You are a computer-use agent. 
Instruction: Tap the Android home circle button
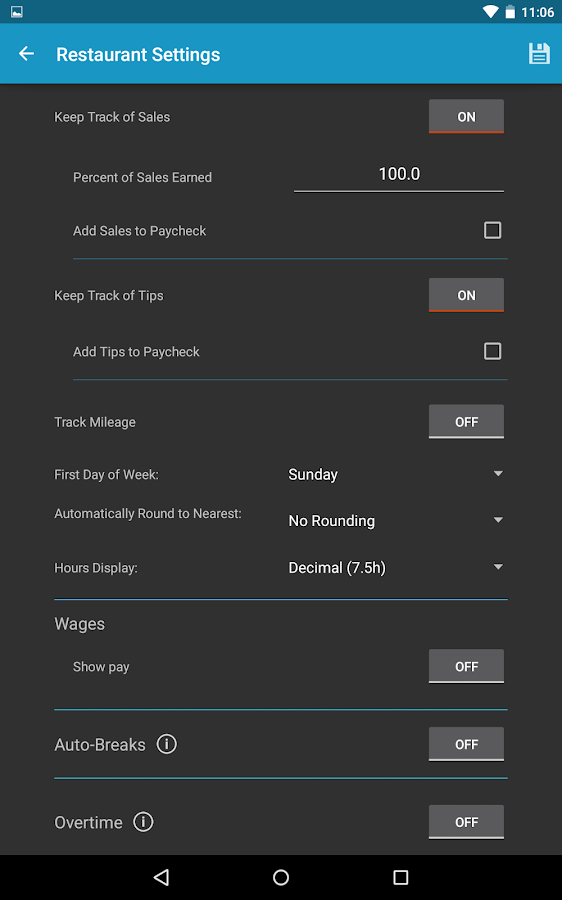click(x=281, y=877)
